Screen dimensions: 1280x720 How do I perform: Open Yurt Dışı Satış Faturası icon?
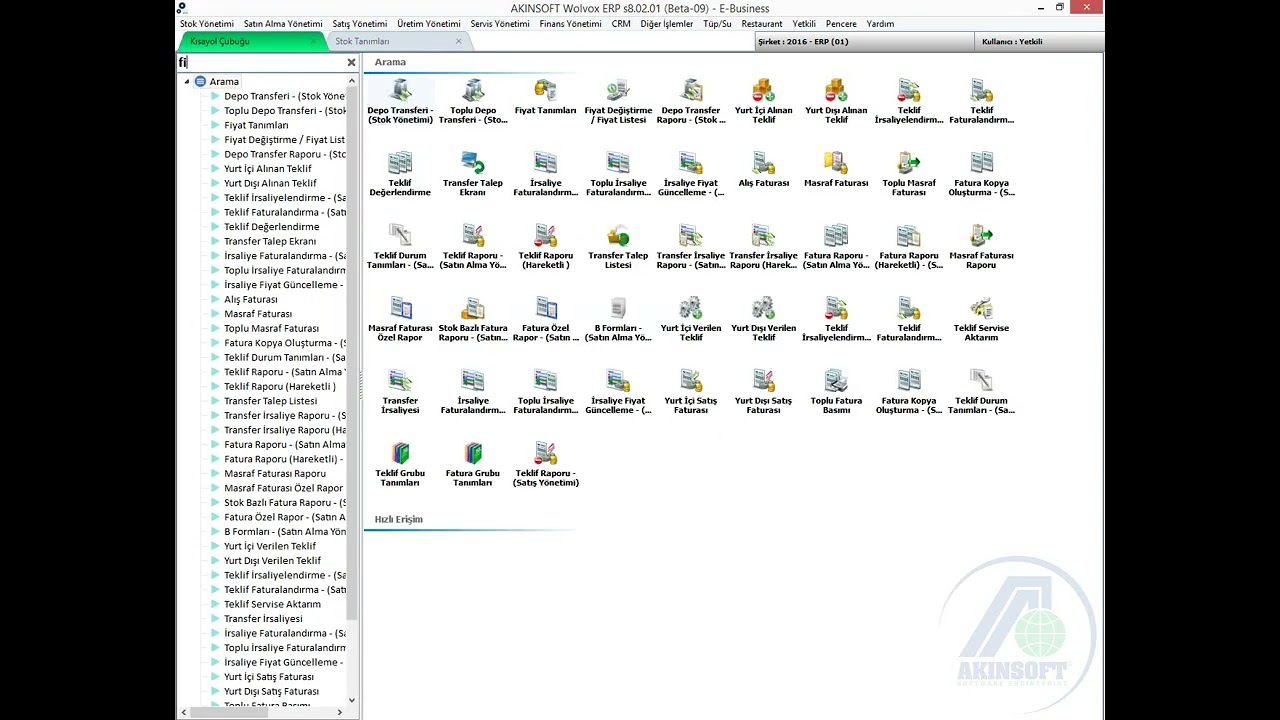coord(763,392)
